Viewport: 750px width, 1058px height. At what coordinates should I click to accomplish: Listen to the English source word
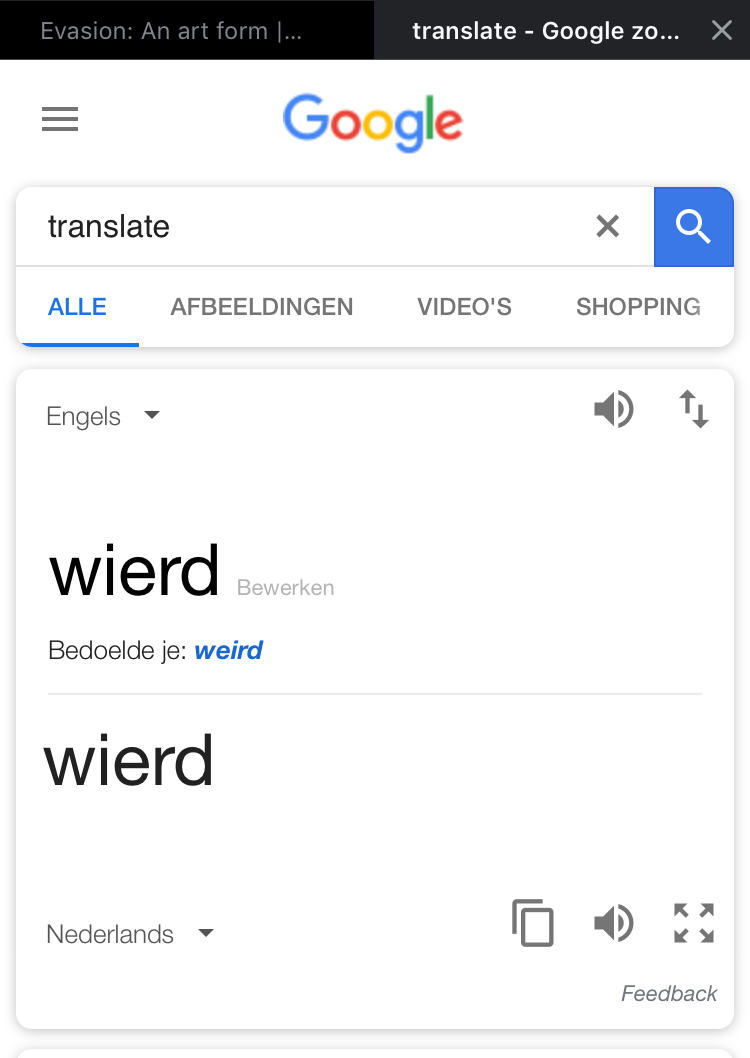613,410
